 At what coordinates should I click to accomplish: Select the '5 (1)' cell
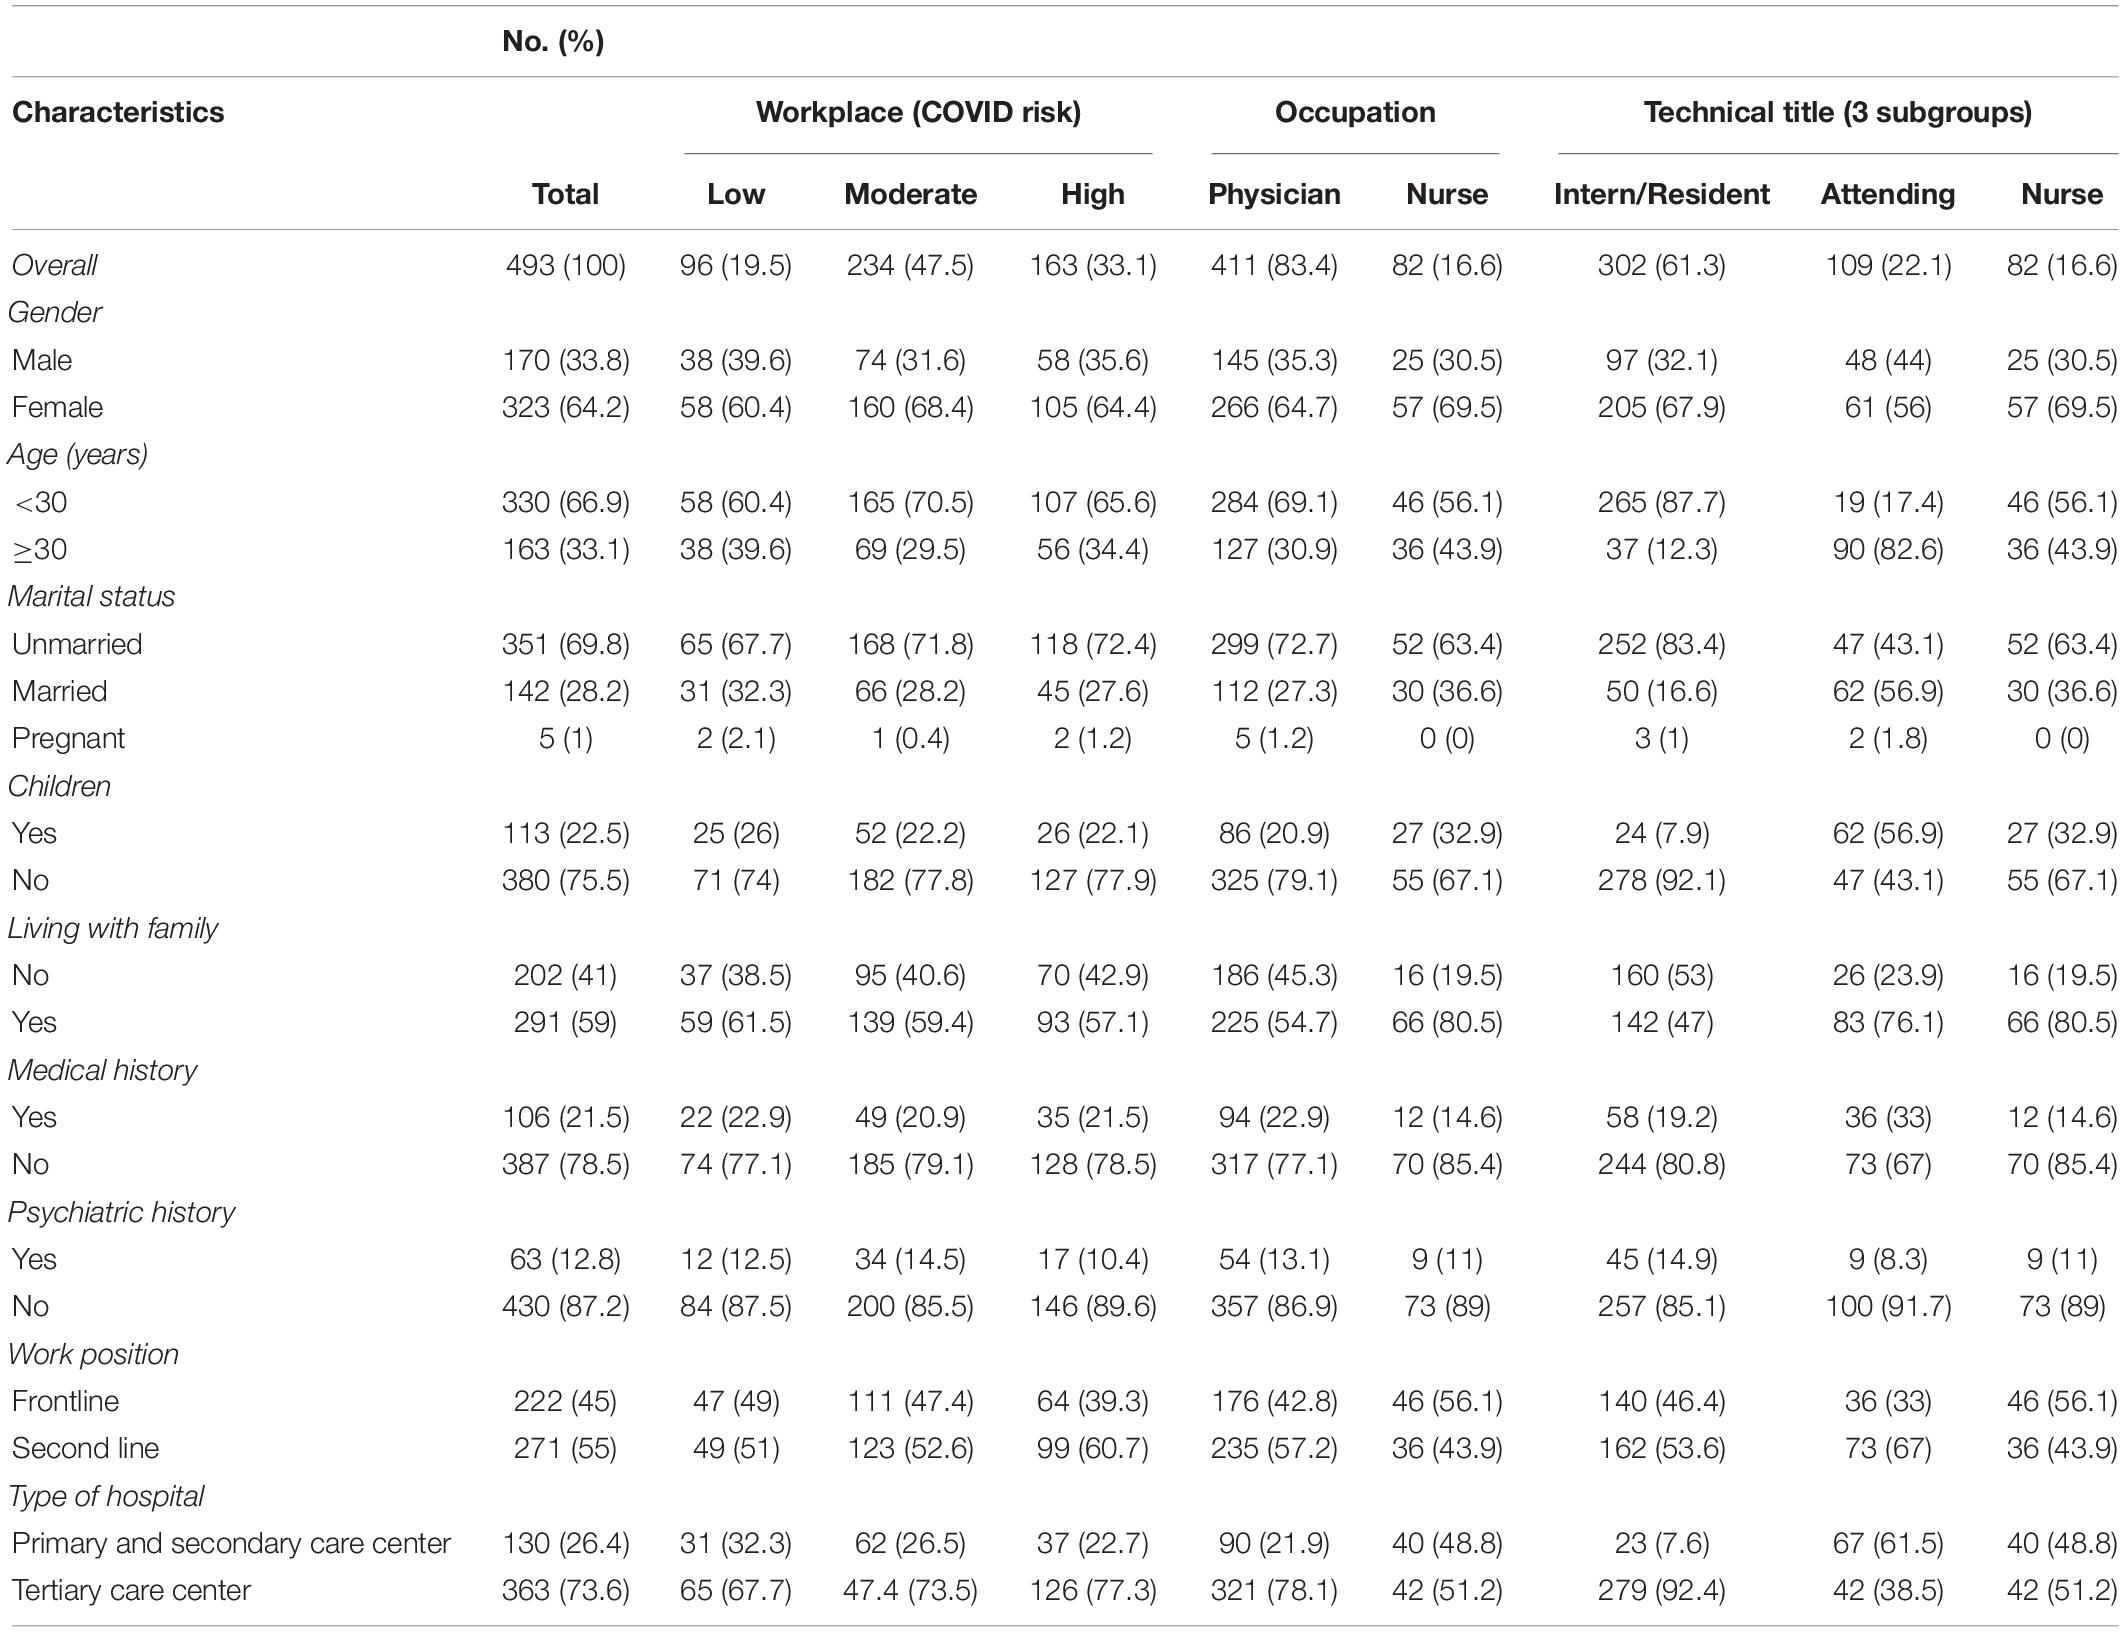point(565,739)
